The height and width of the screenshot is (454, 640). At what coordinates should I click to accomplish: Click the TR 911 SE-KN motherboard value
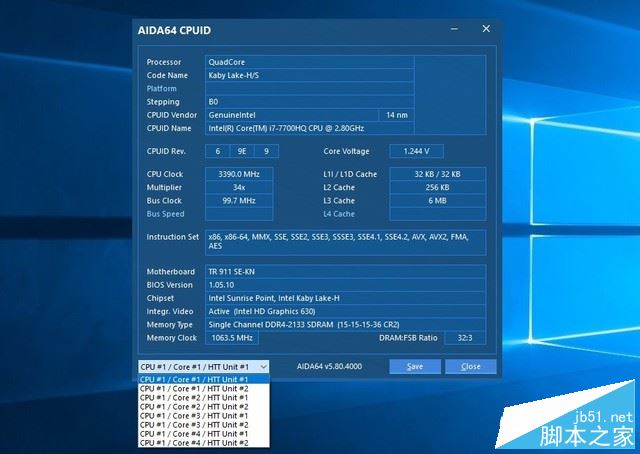point(345,272)
